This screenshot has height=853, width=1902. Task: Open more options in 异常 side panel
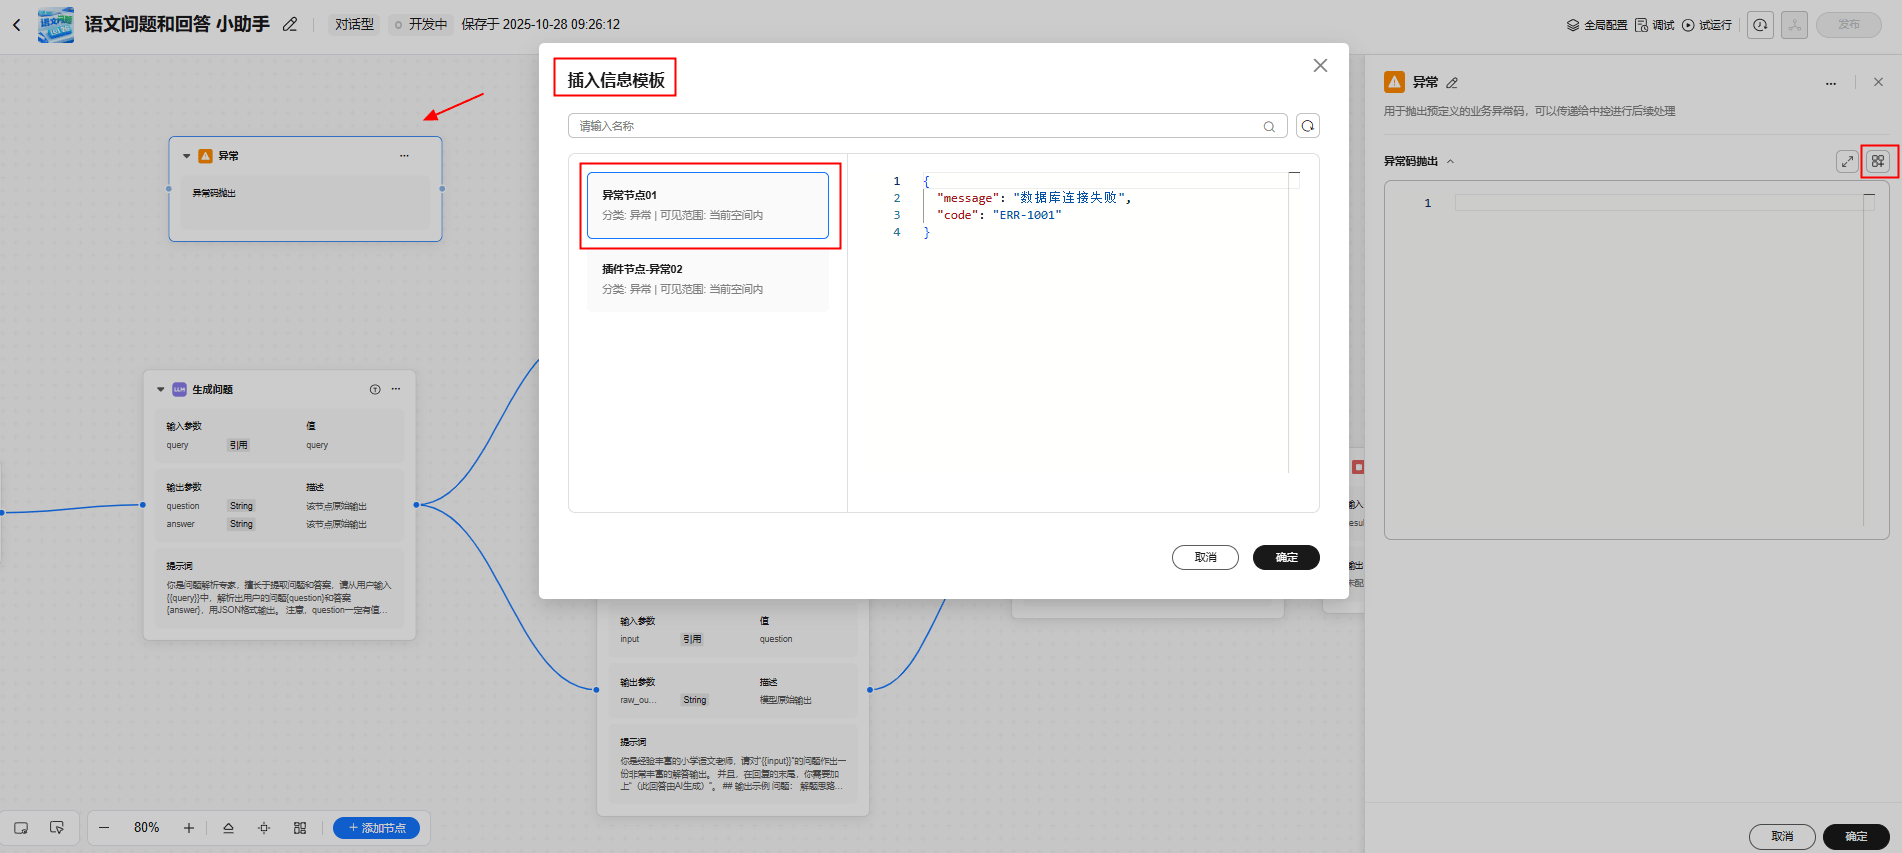[x=1831, y=83]
